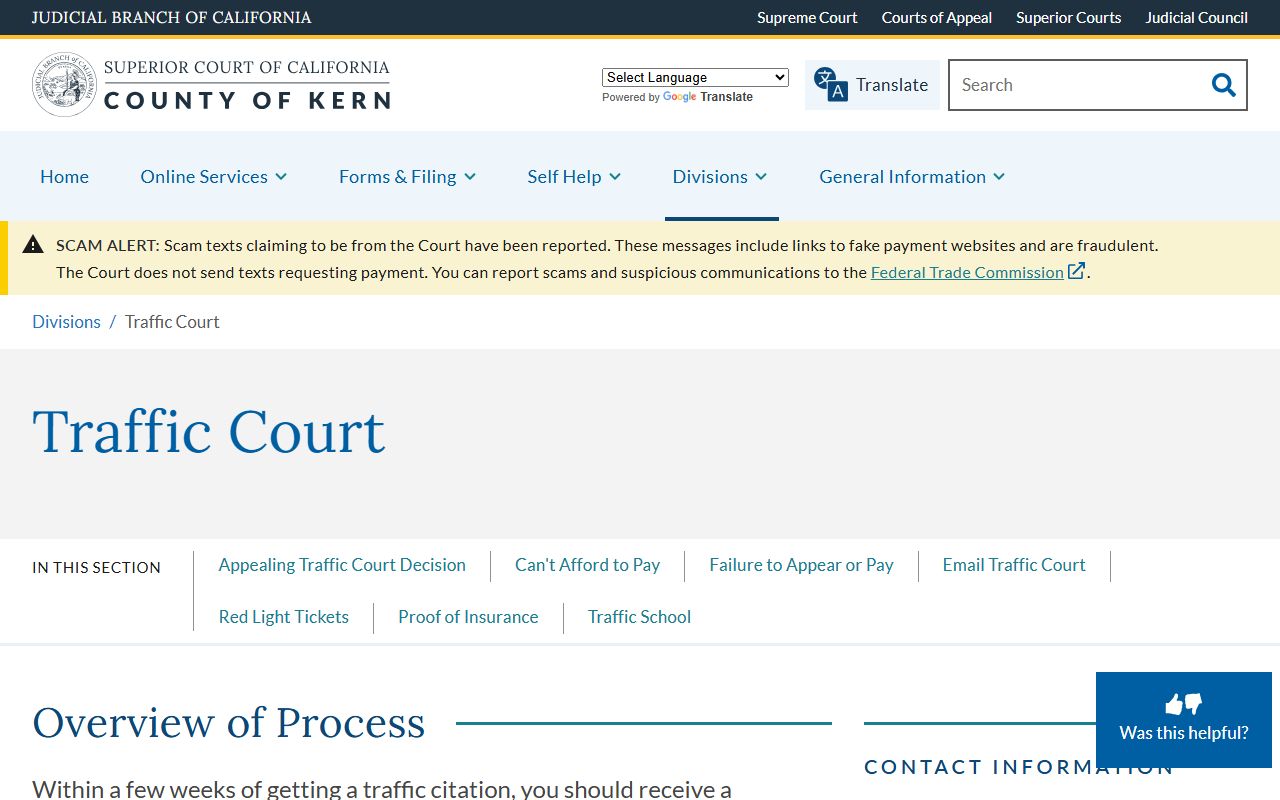Screen dimensions: 1280x800
Task: Click the Powered by Google Translate text
Action: point(677,97)
